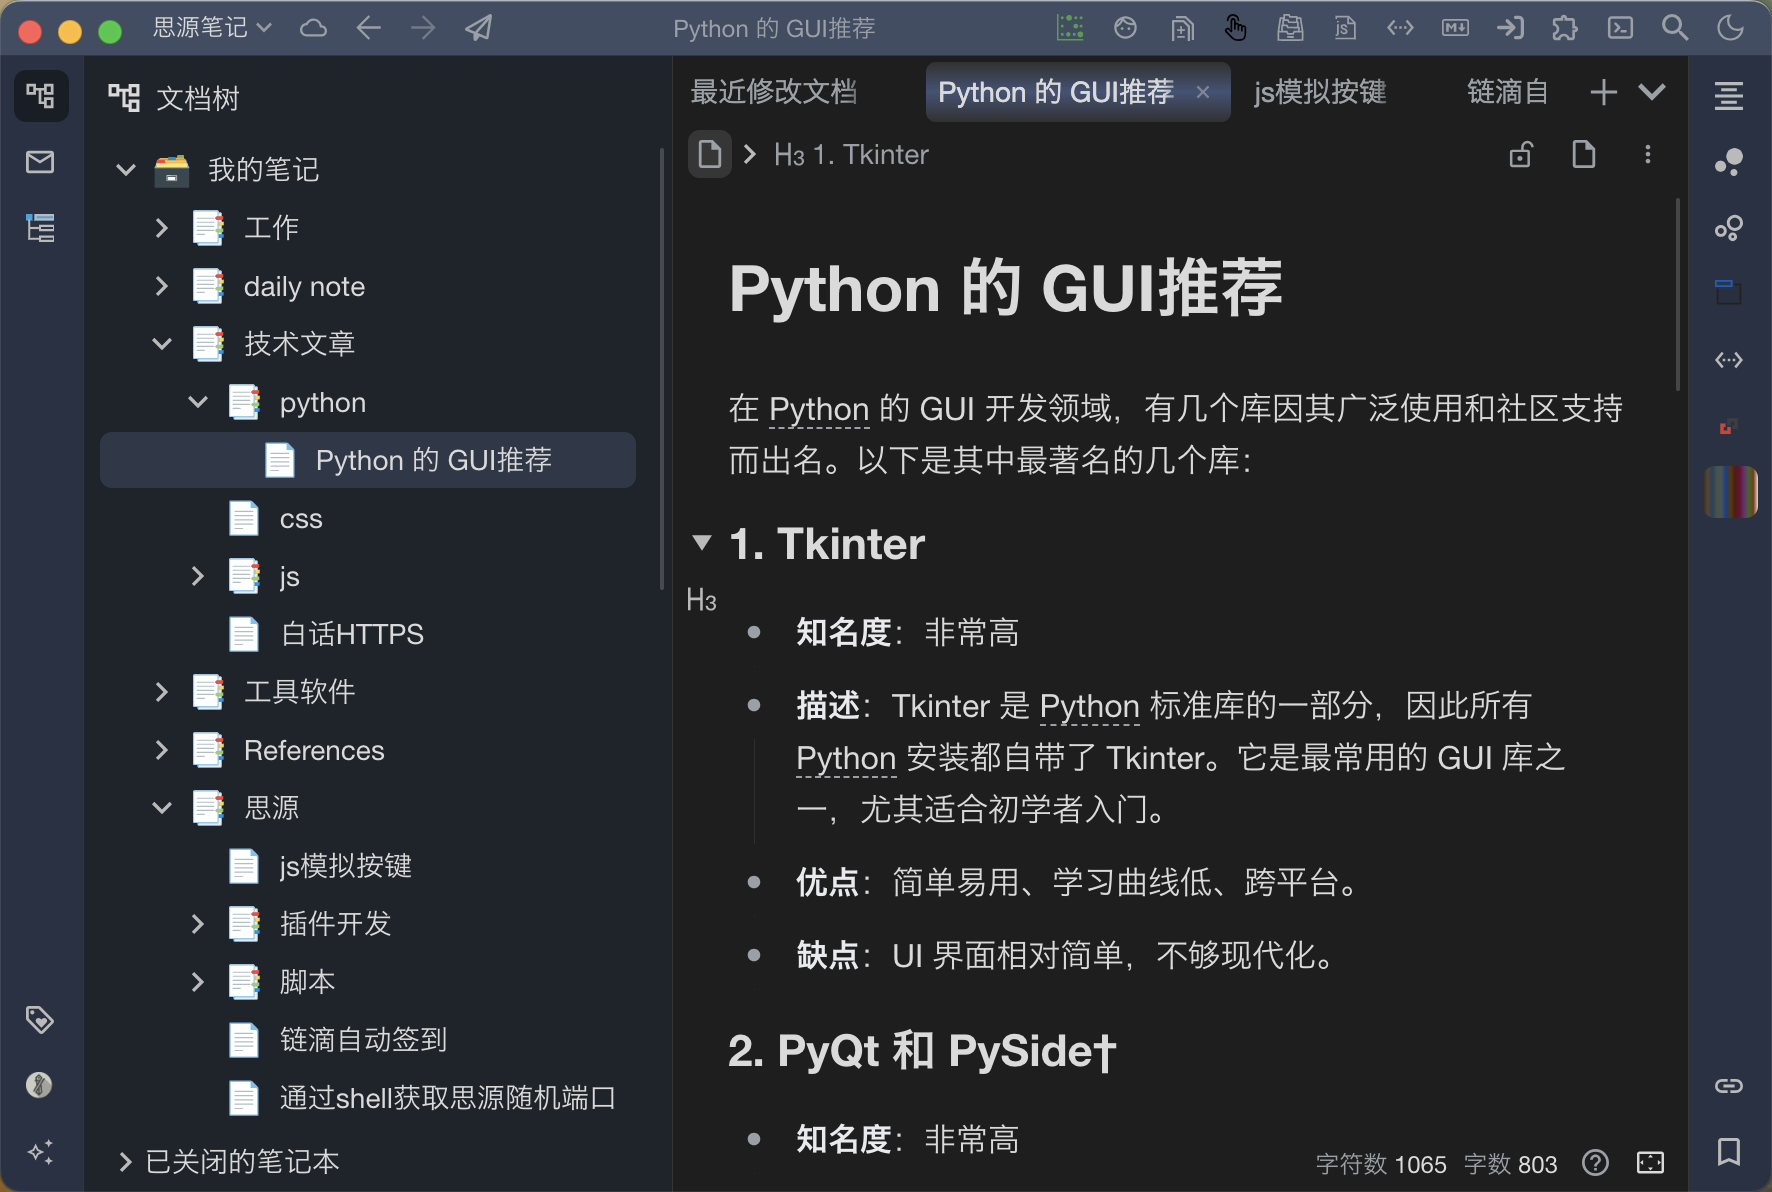This screenshot has width=1772, height=1192.
Task: Switch to the js模拟按键 tab
Action: pyautogui.click(x=1319, y=92)
